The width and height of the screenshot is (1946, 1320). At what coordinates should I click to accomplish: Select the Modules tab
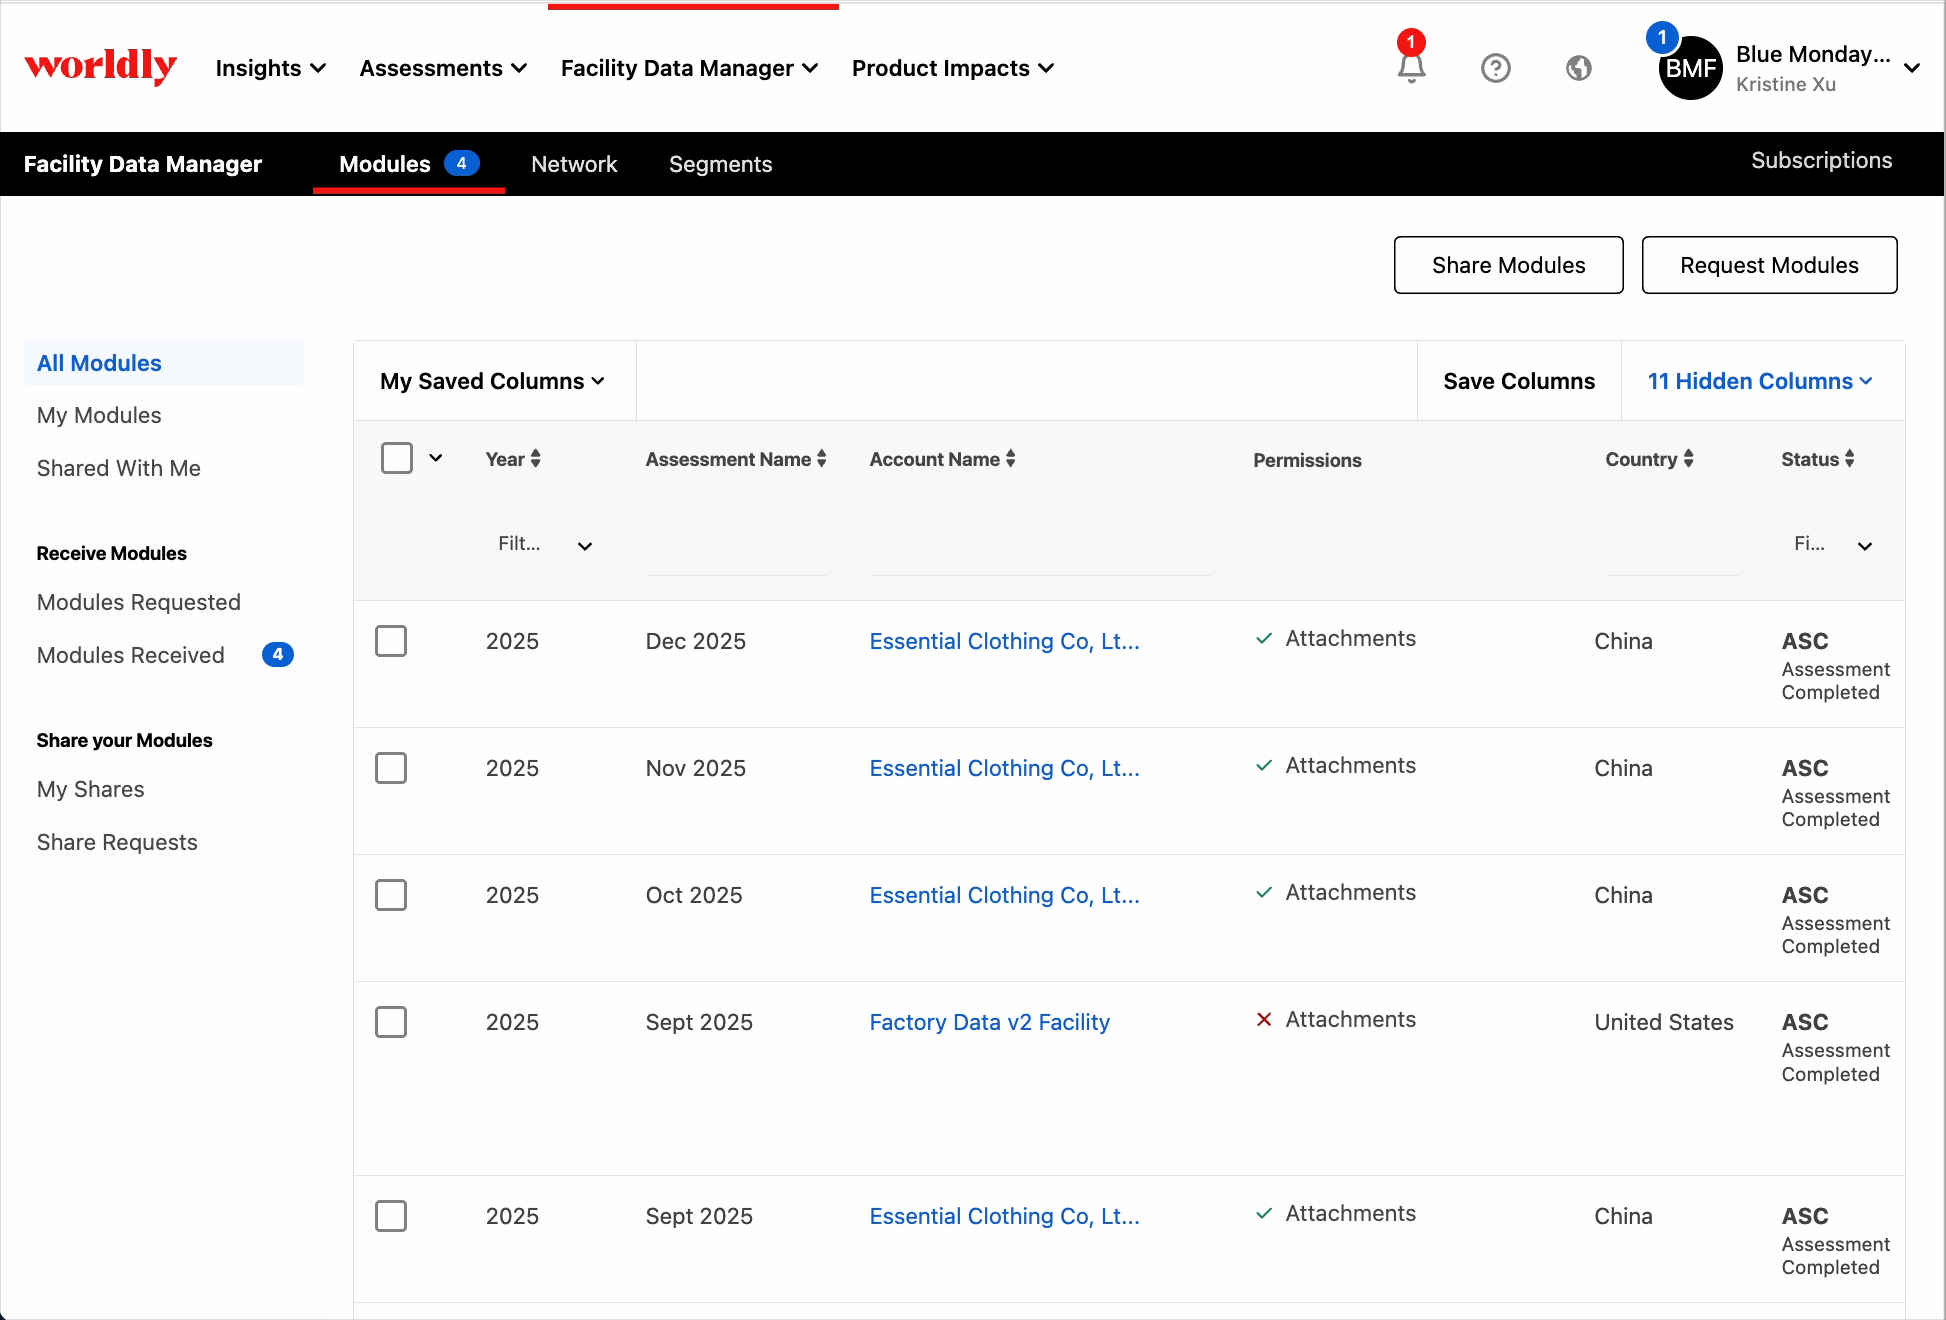408,164
